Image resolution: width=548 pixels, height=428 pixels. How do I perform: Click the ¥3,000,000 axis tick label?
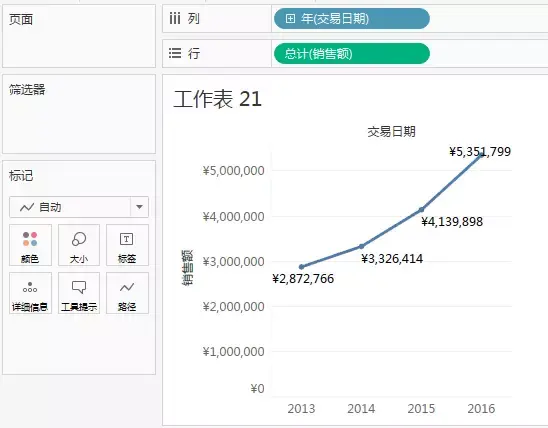(233, 262)
